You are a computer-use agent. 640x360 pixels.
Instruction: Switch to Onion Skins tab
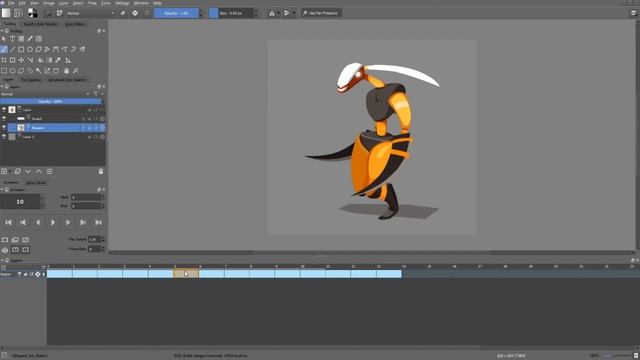pyautogui.click(x=36, y=182)
